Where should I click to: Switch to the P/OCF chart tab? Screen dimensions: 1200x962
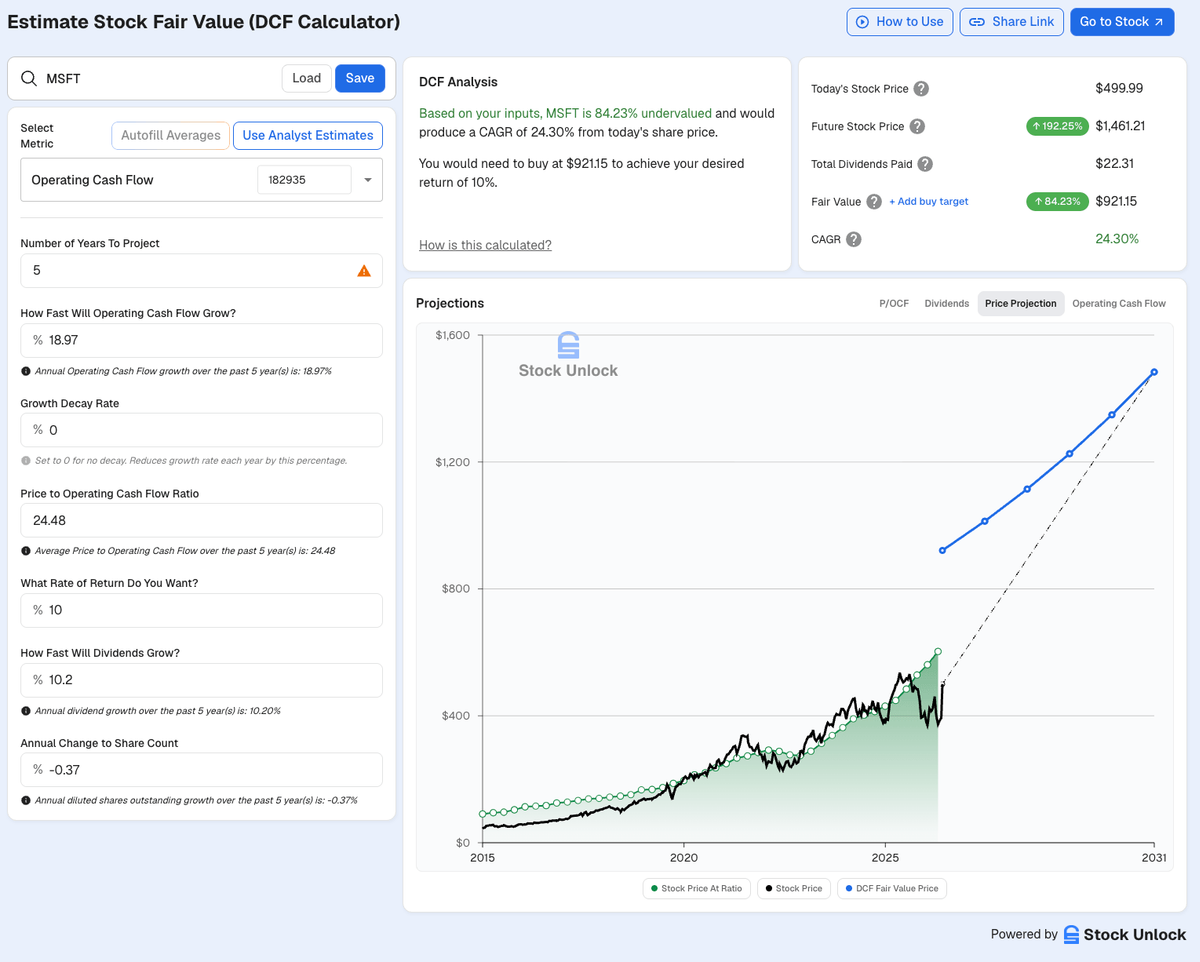894,304
